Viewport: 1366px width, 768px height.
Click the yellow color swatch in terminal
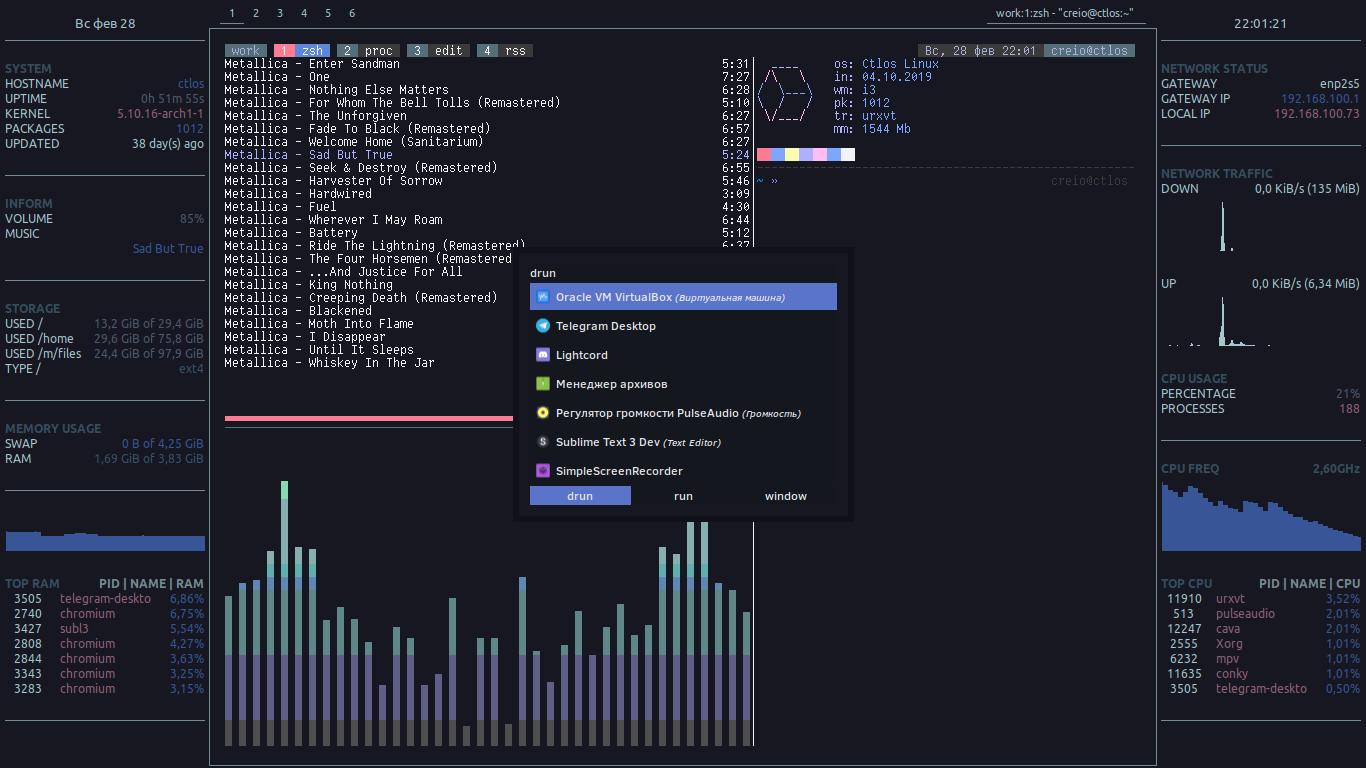[x=792, y=155]
